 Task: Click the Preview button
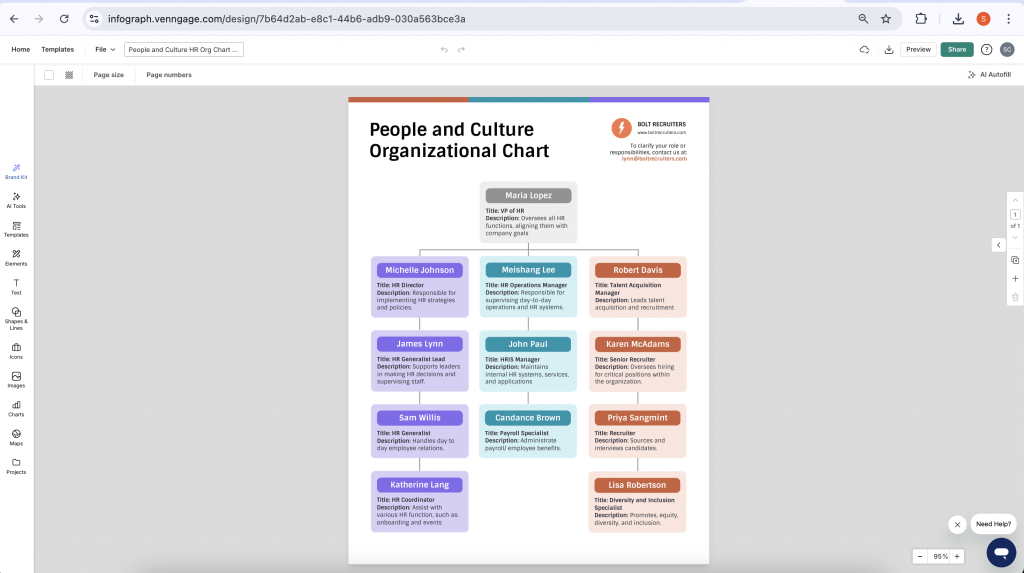tap(918, 49)
